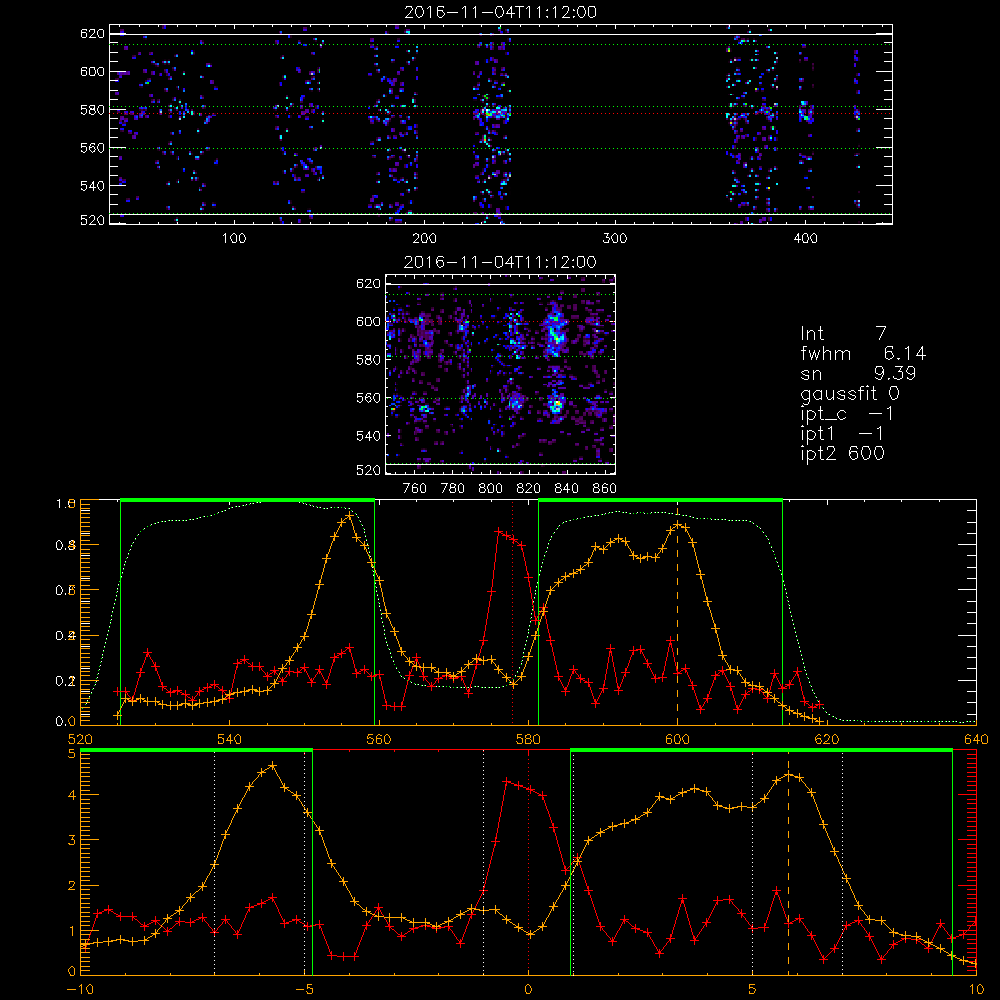The height and width of the screenshot is (1000, 1000).
Task: Select the 'ipt1 -1' readout line
Action: pos(842,434)
